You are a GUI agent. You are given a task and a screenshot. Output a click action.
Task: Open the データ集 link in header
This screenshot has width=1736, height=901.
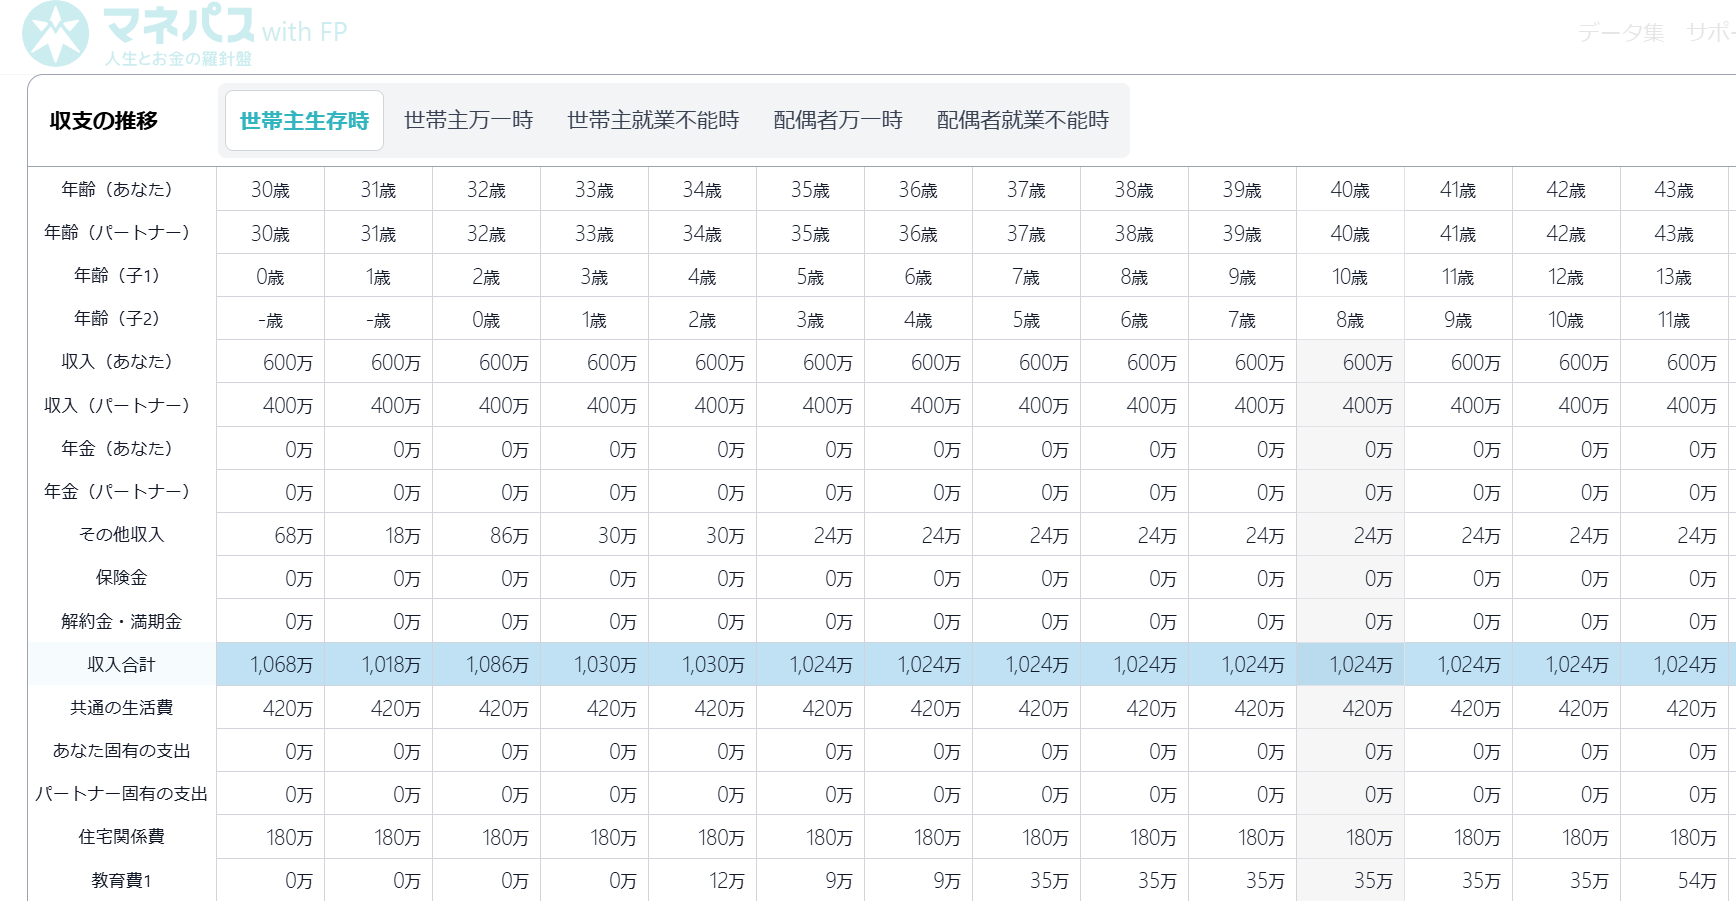1620,33
